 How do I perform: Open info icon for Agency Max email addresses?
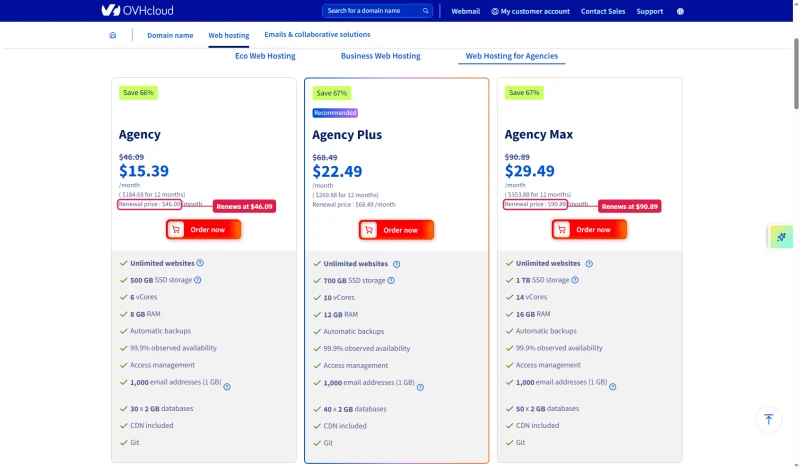coord(613,386)
